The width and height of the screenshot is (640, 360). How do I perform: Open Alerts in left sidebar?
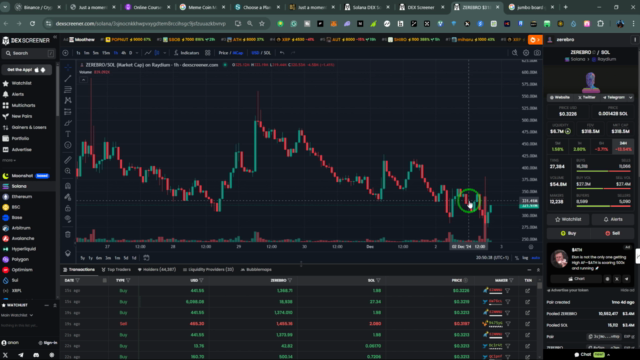pos(18,94)
